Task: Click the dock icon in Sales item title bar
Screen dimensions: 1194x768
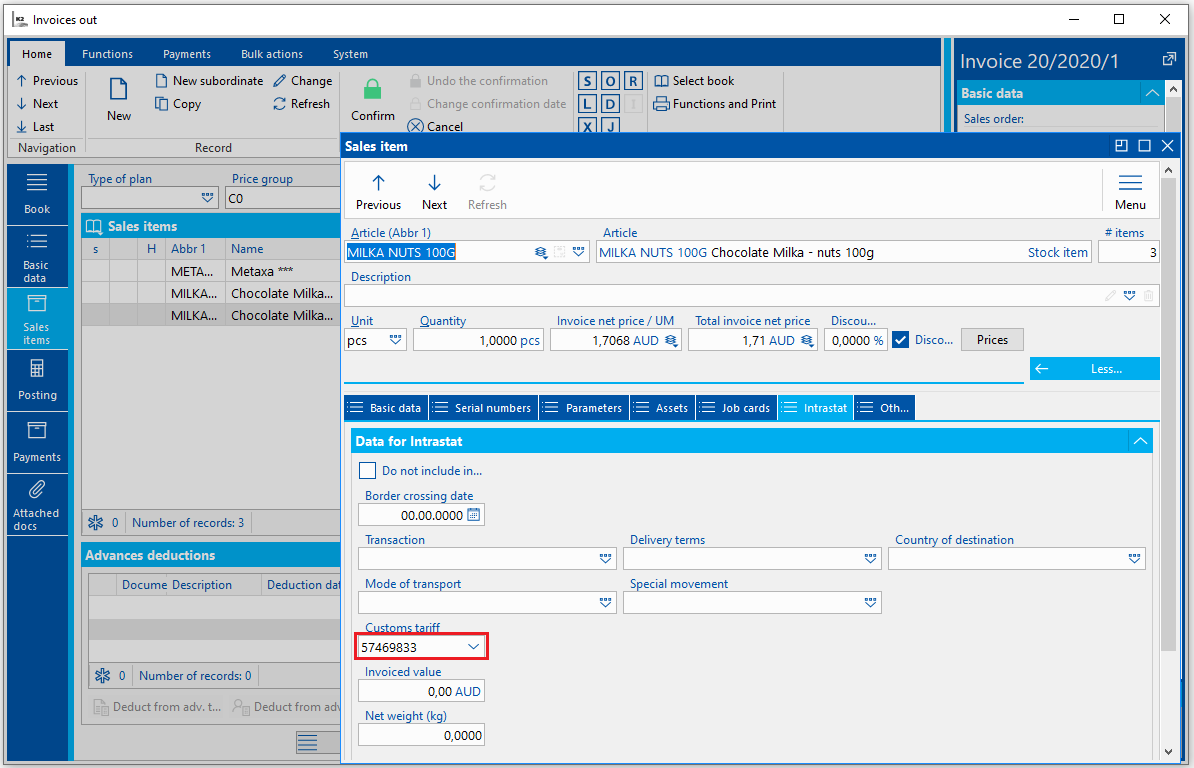Action: pos(1121,145)
